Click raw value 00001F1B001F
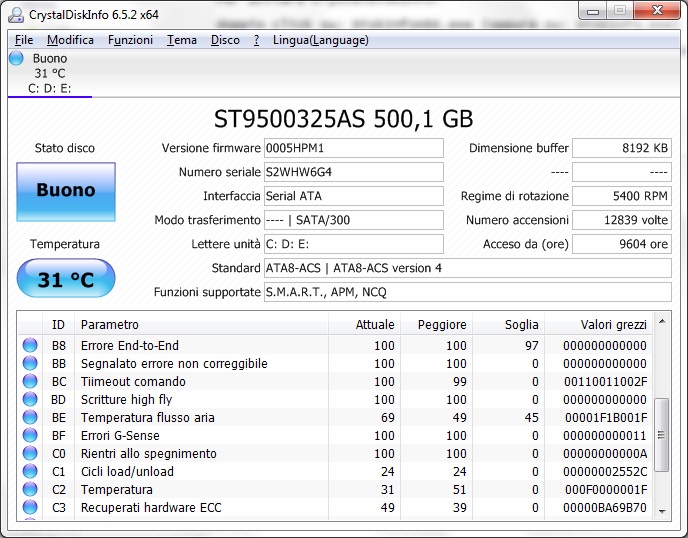The height and width of the screenshot is (538, 688). coord(606,418)
